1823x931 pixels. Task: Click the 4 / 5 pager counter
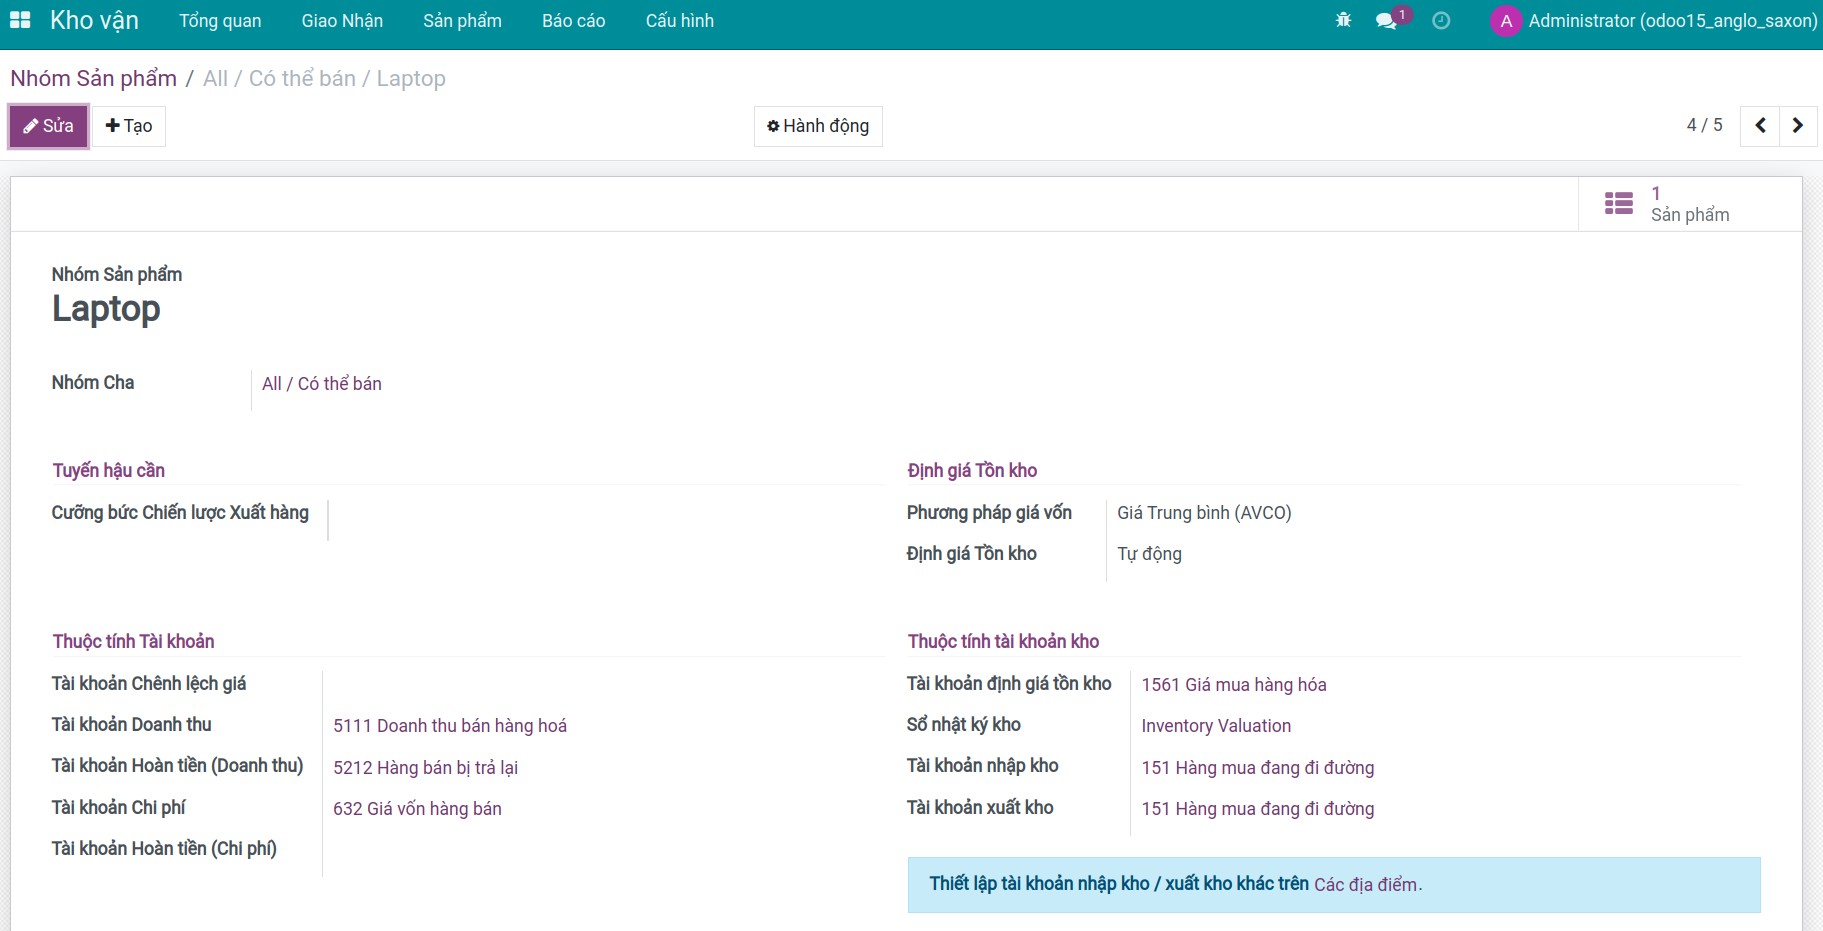(x=1704, y=125)
